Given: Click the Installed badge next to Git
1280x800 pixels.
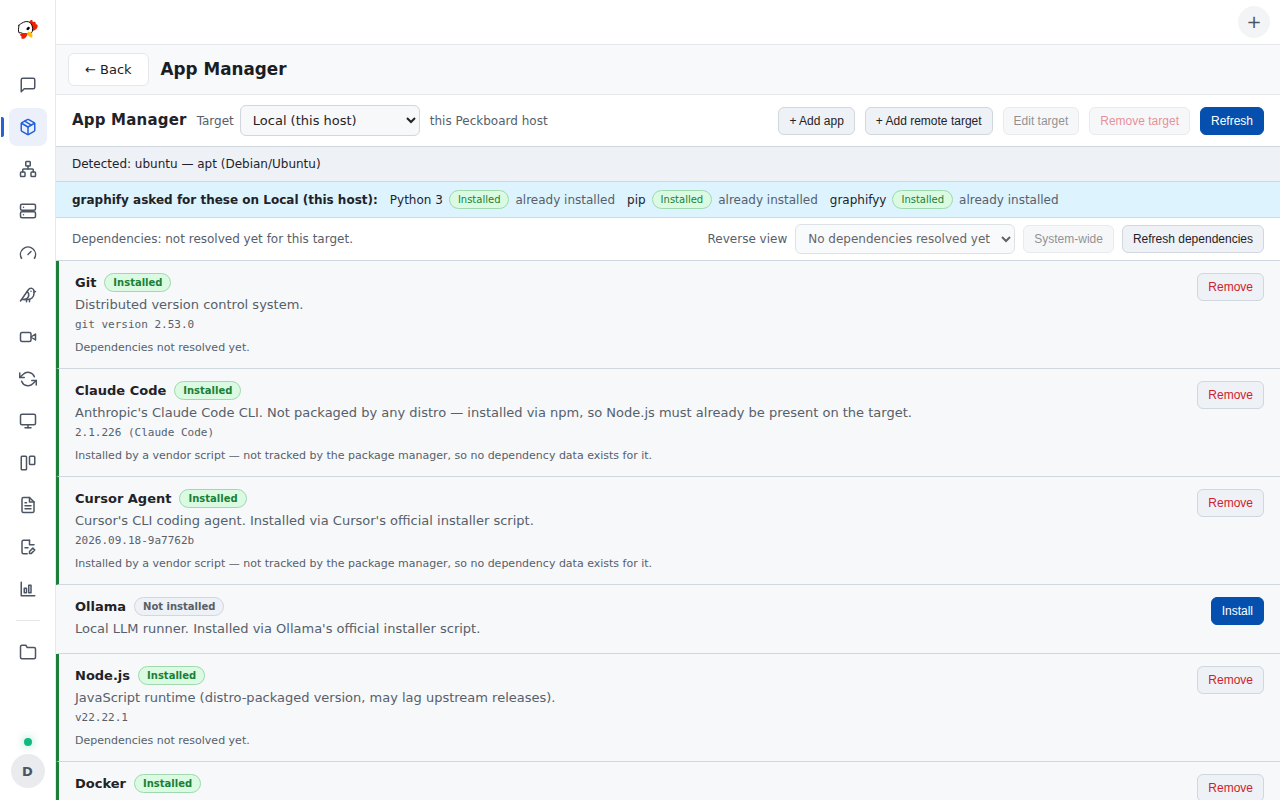Looking at the screenshot, I should point(138,283).
